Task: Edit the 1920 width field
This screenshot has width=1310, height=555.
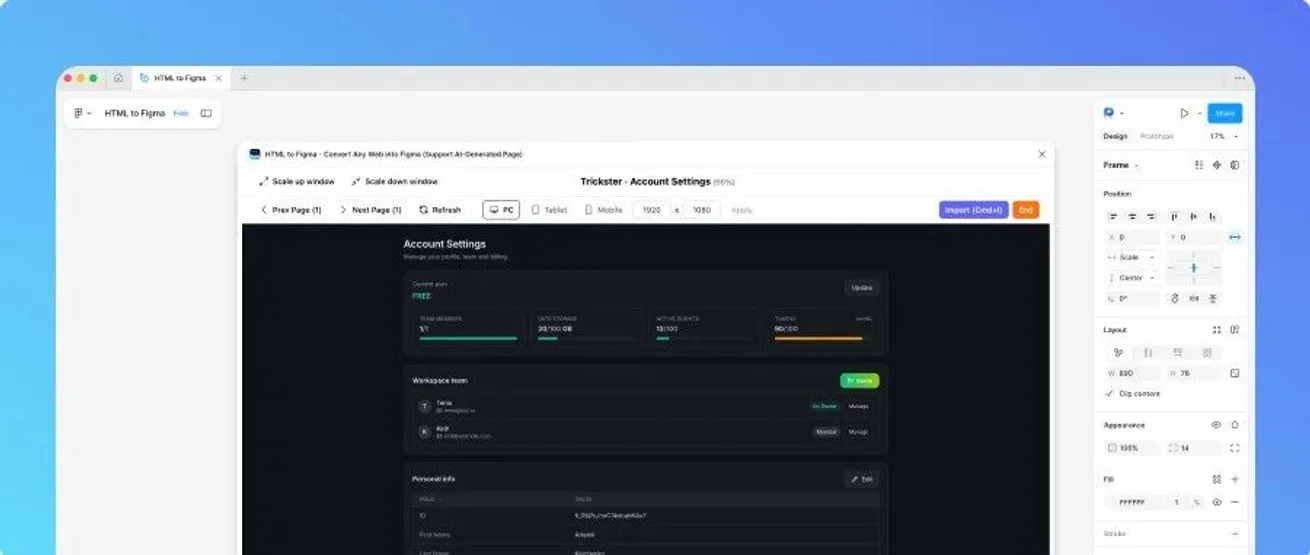Action: tap(651, 210)
